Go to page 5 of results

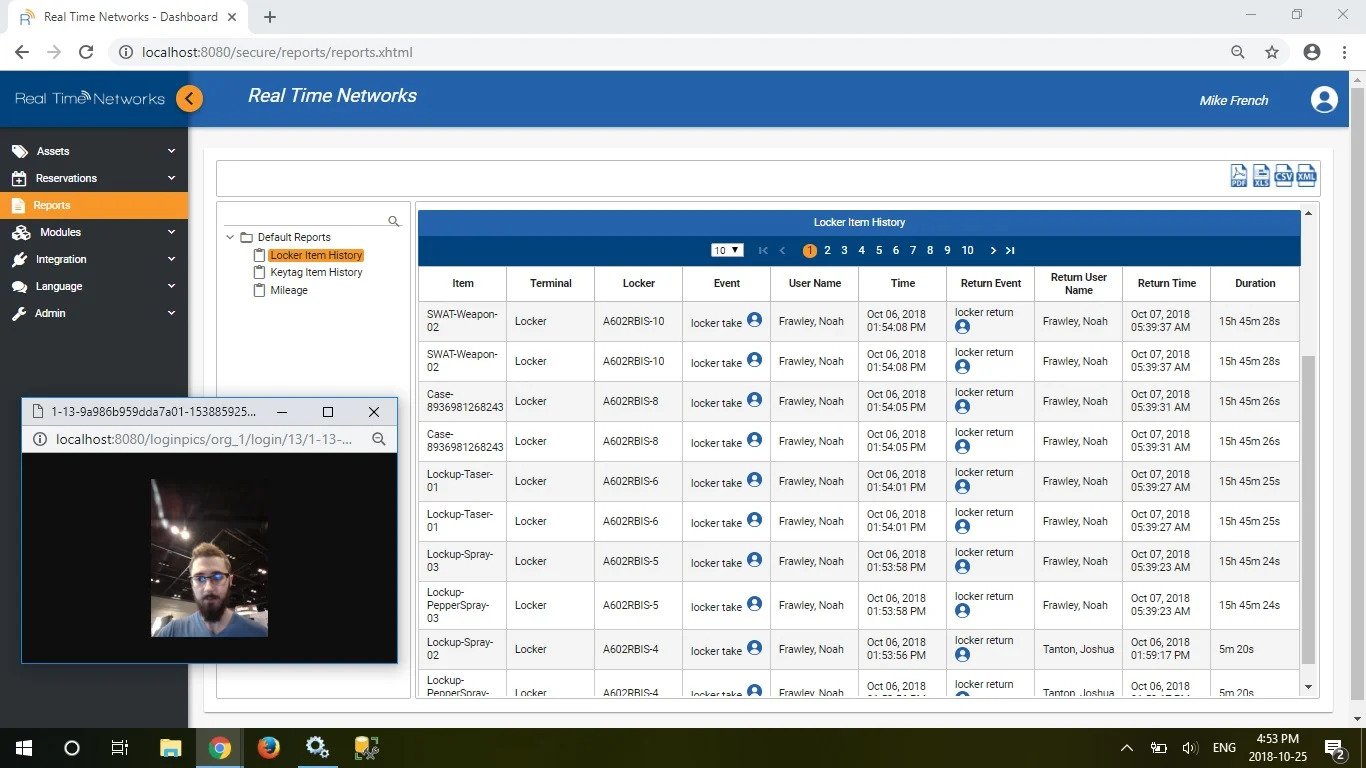879,250
